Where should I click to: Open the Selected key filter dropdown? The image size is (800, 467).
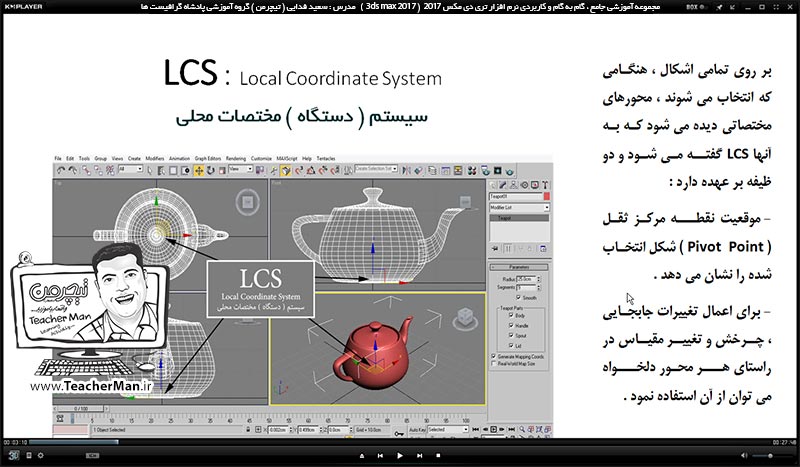[x=447, y=430]
